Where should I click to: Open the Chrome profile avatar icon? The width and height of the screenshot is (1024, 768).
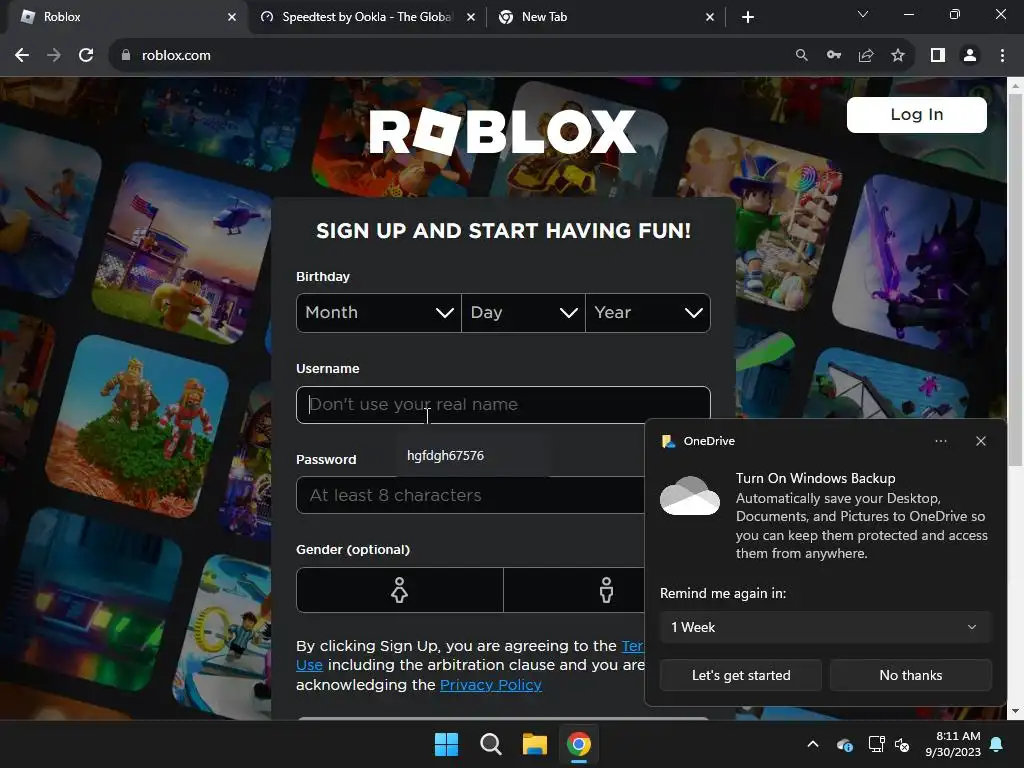pyautogui.click(x=970, y=56)
